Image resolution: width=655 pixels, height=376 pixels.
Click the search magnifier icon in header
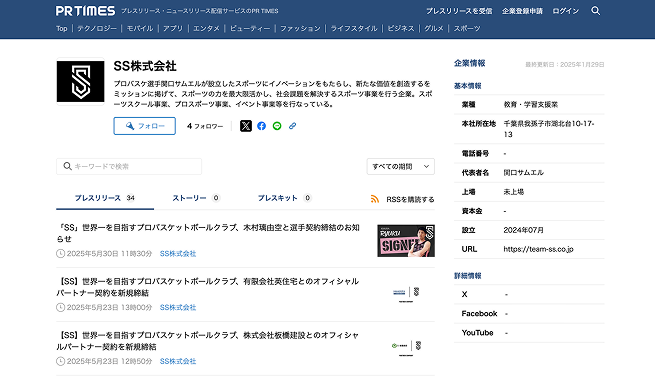coord(596,11)
